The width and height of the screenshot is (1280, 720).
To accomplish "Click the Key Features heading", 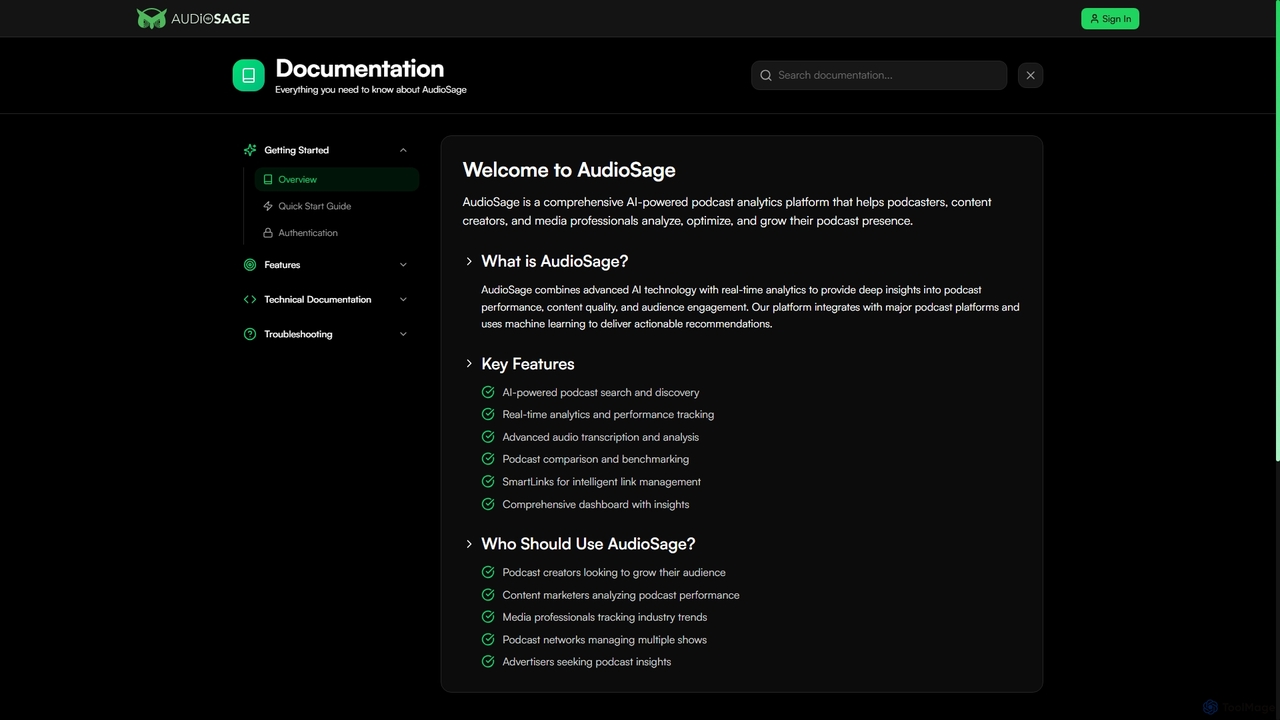I will pyautogui.click(x=528, y=364).
